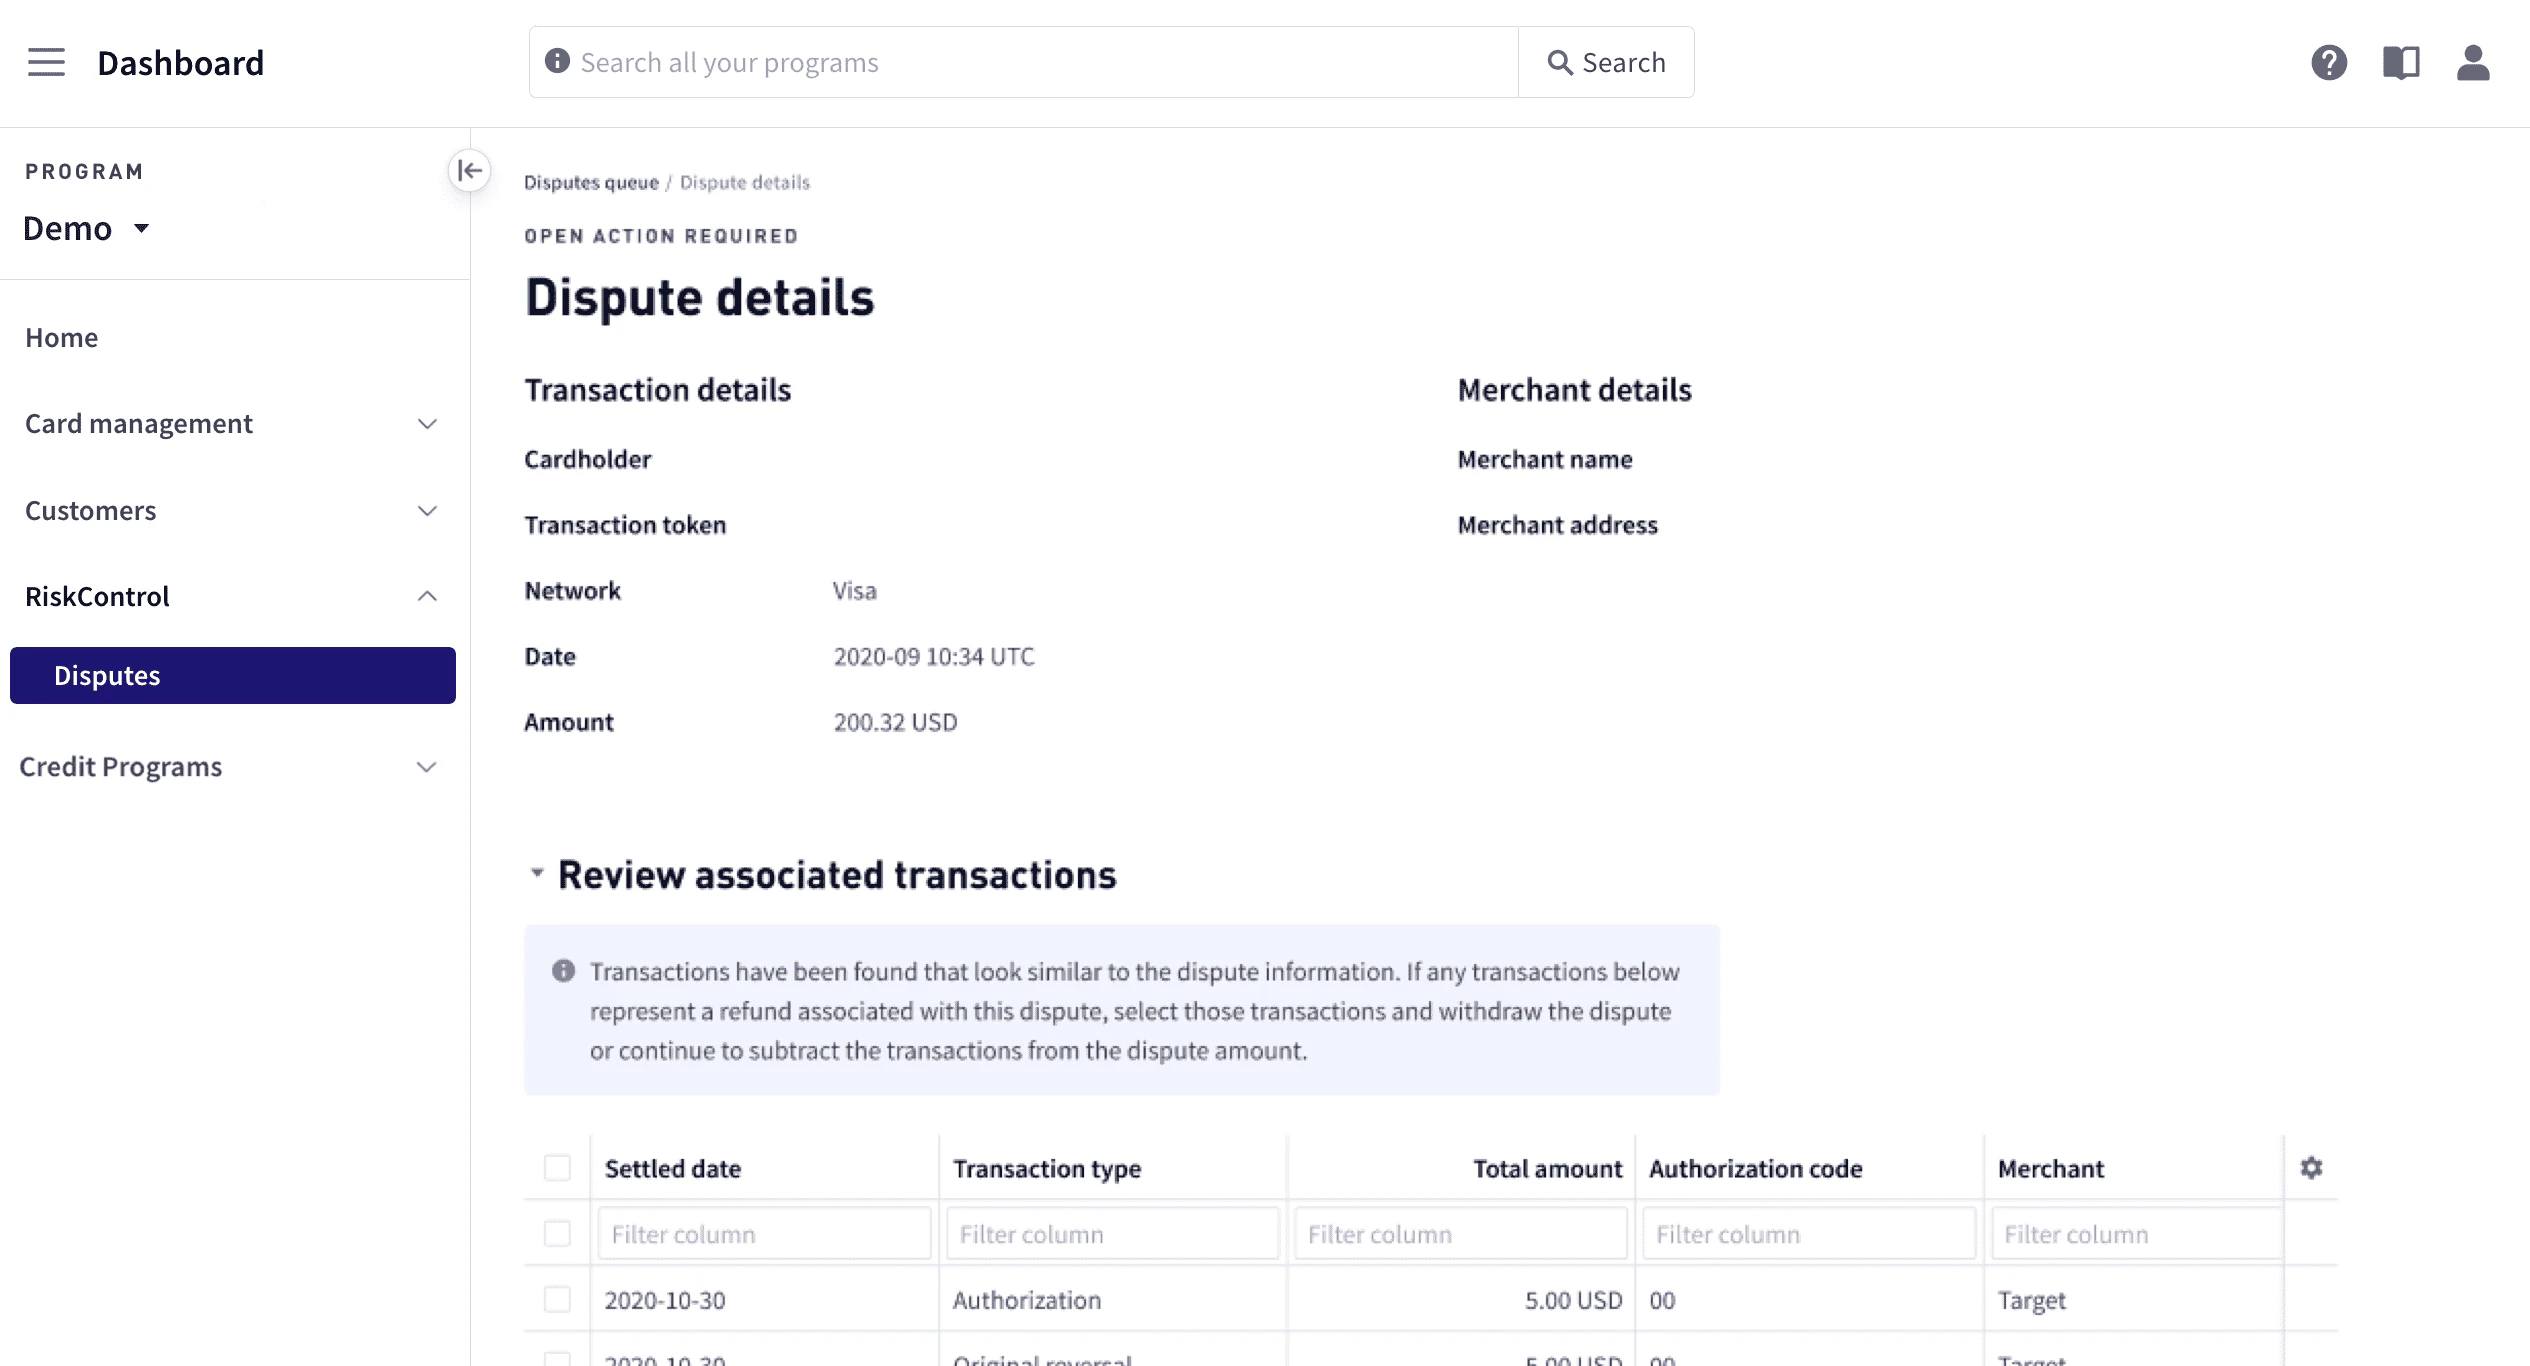Open the user profile icon
Viewport: 2530px width, 1366px height.
tap(2472, 62)
